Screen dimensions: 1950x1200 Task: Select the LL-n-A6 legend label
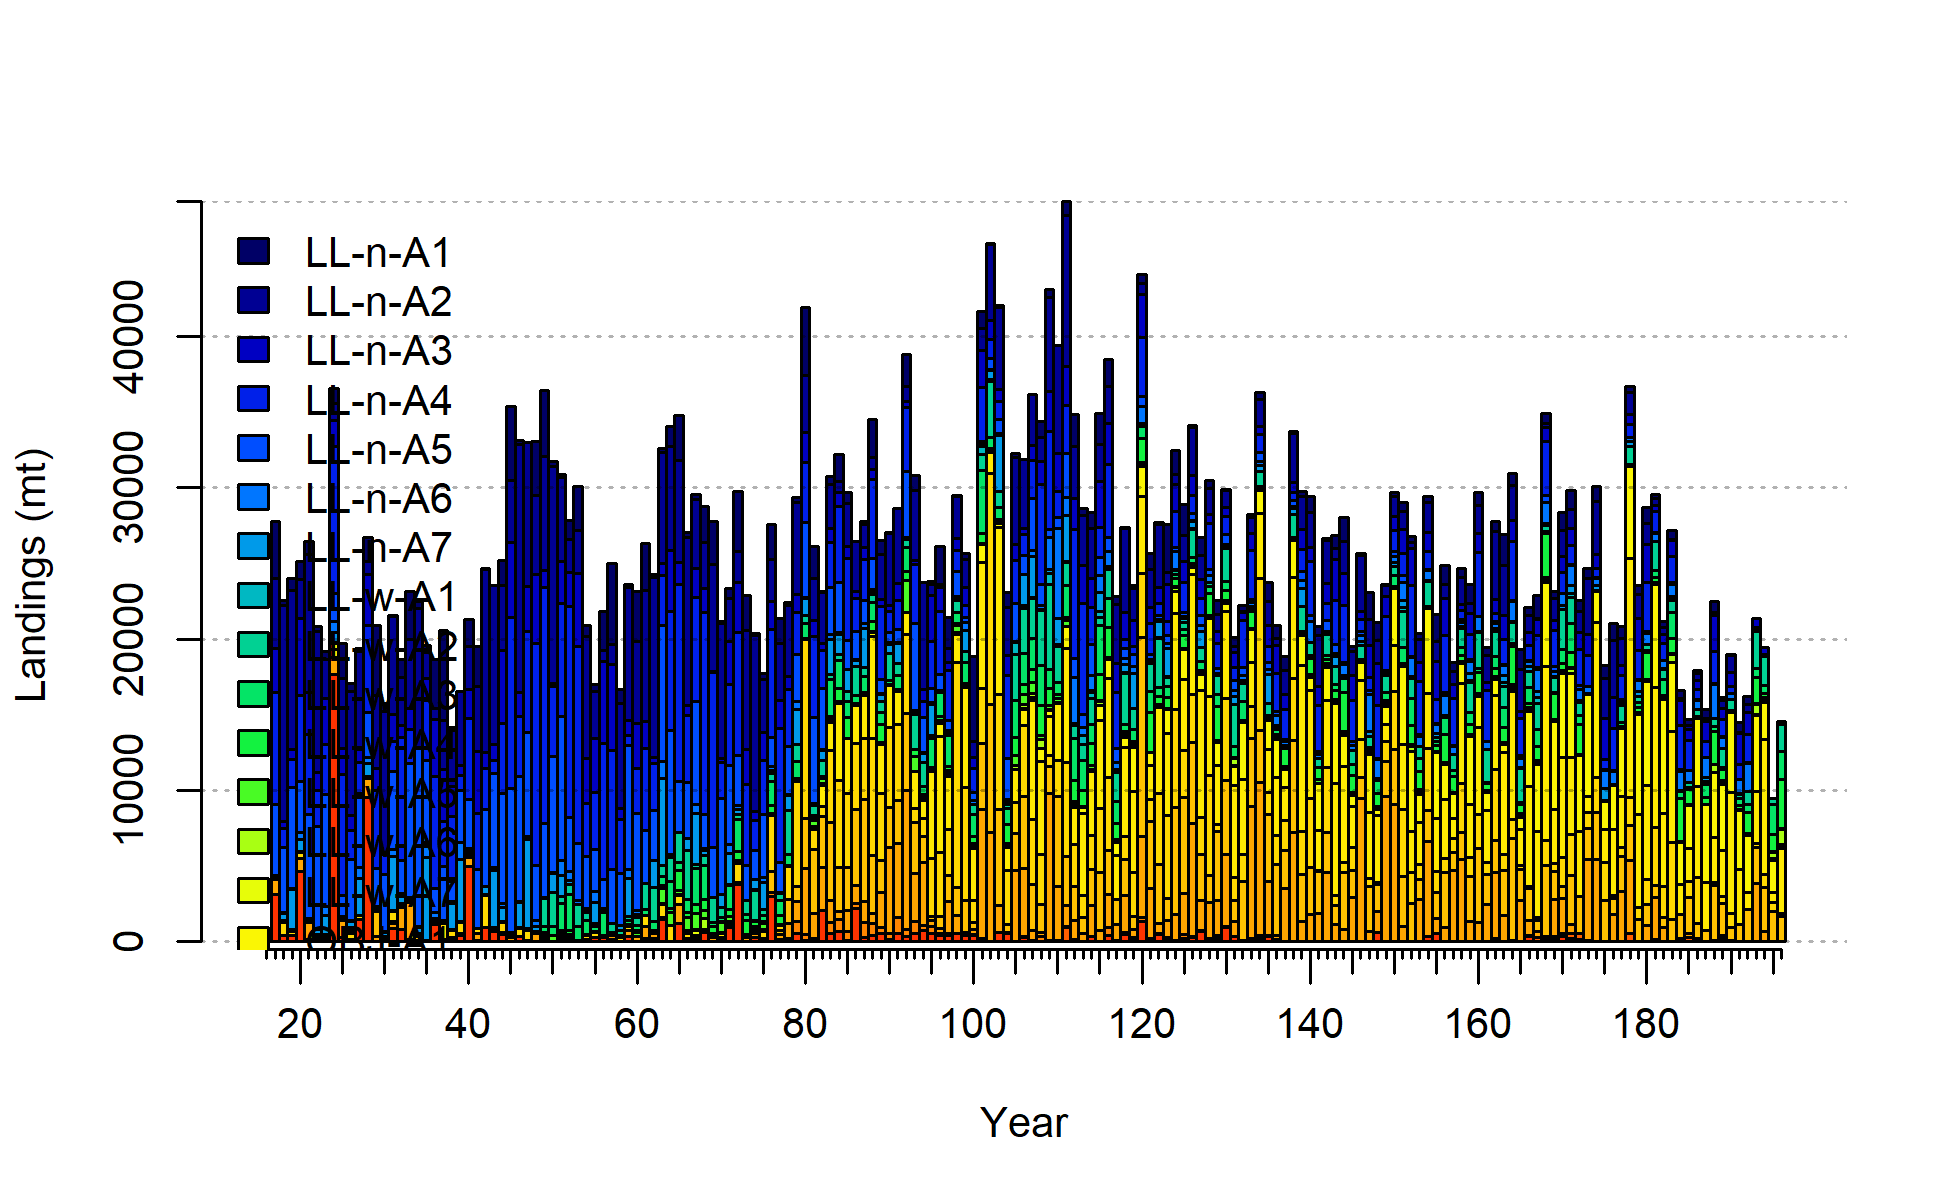pos(378,498)
